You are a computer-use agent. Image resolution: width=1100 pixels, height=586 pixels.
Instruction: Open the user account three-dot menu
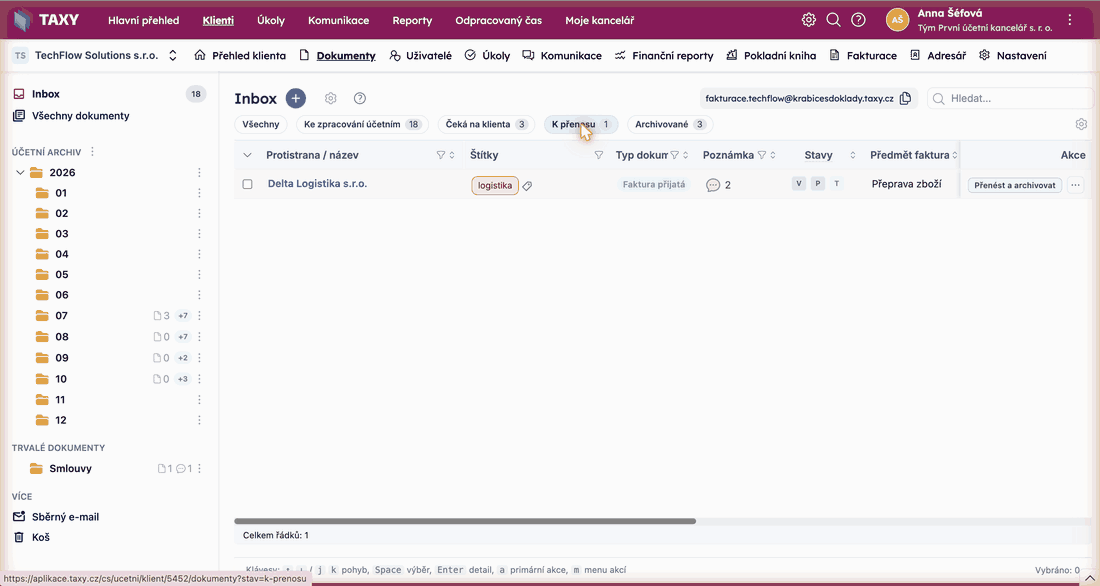(x=1070, y=20)
